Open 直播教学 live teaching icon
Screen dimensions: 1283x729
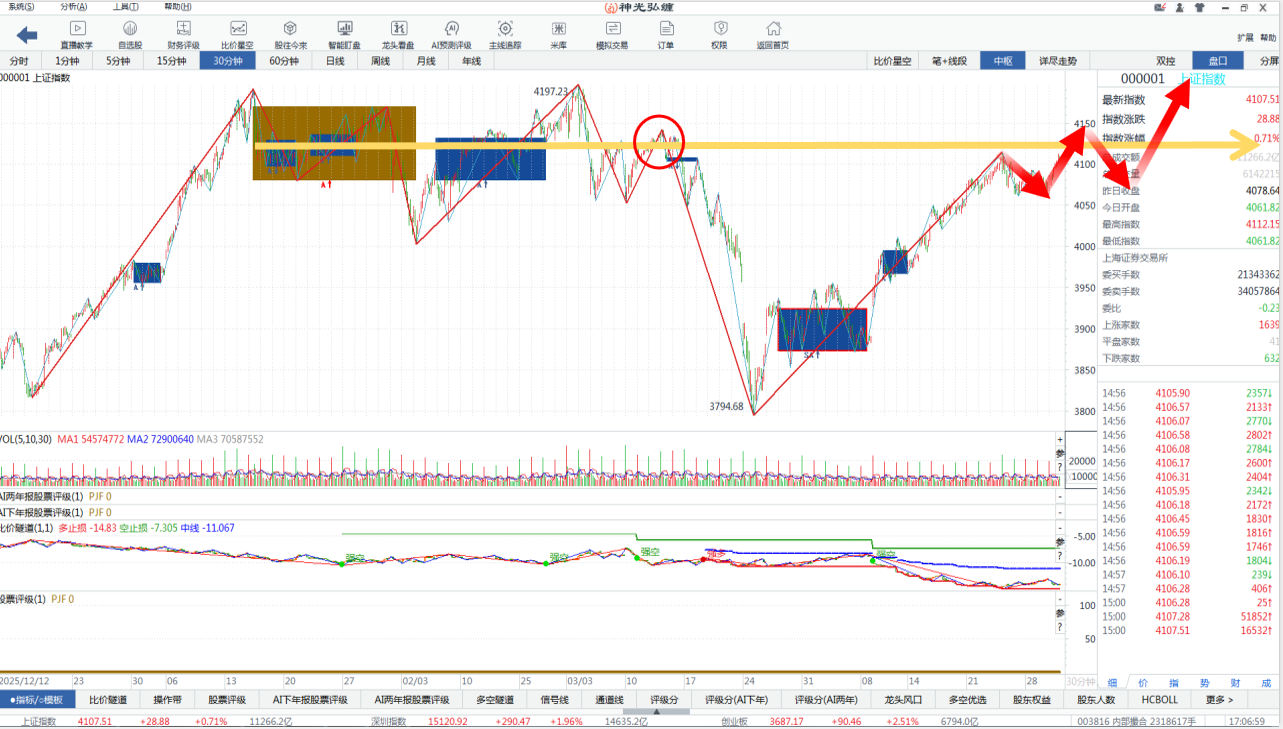76,35
